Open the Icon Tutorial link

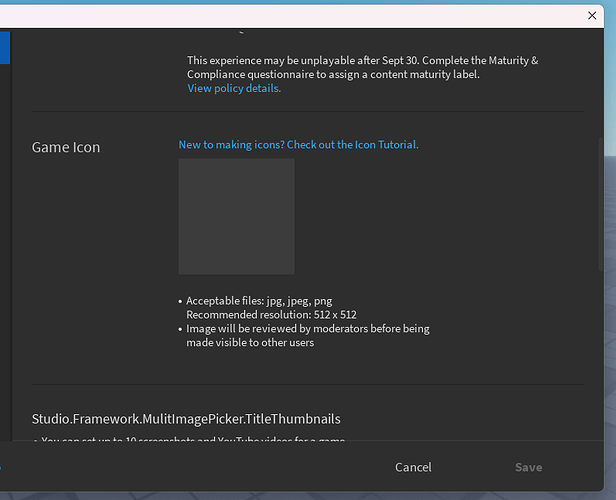click(299, 145)
